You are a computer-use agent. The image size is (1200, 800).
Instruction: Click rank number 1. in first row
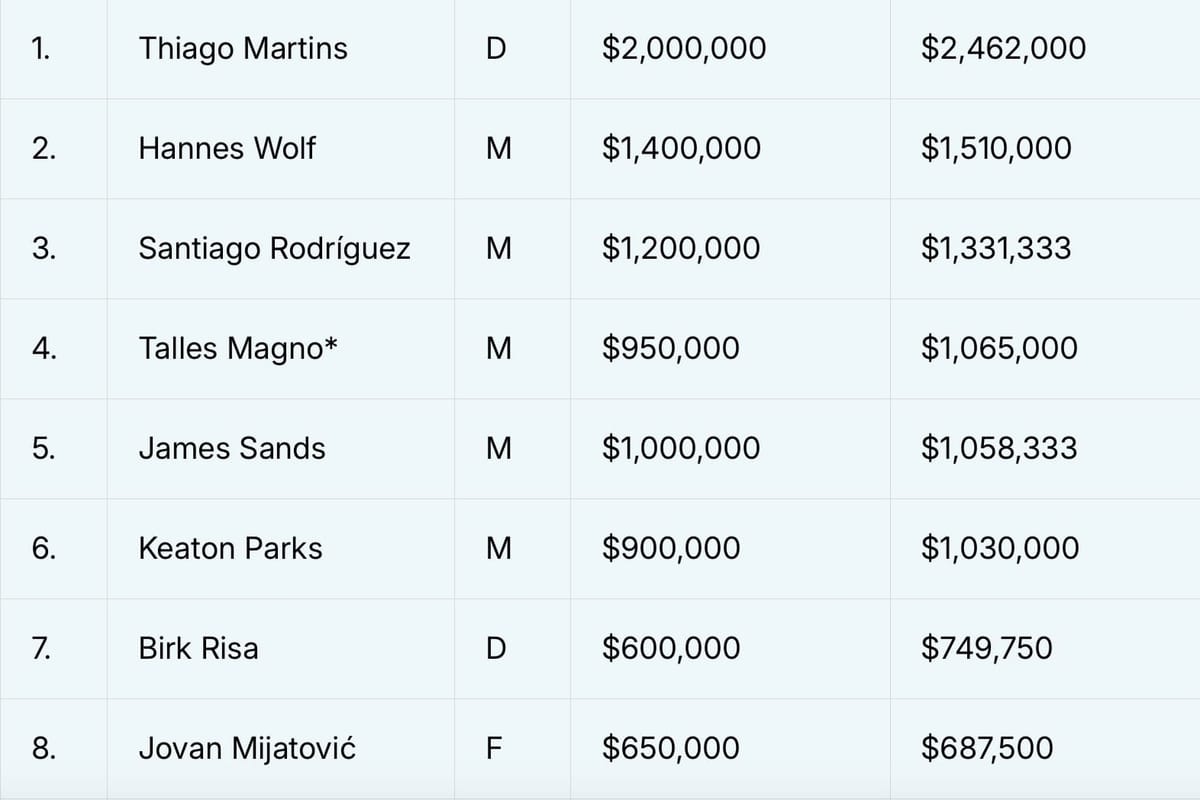click(41, 48)
